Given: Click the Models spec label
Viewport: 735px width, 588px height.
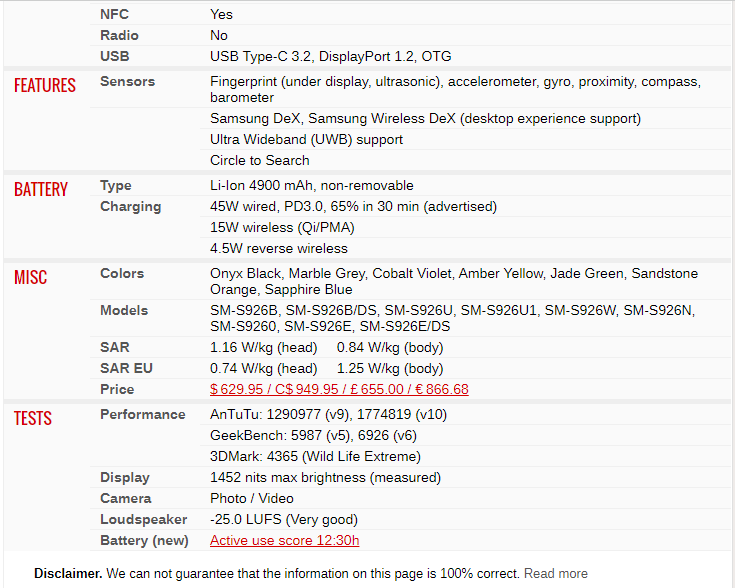Looking at the screenshot, I should pyautogui.click(x=124, y=310).
